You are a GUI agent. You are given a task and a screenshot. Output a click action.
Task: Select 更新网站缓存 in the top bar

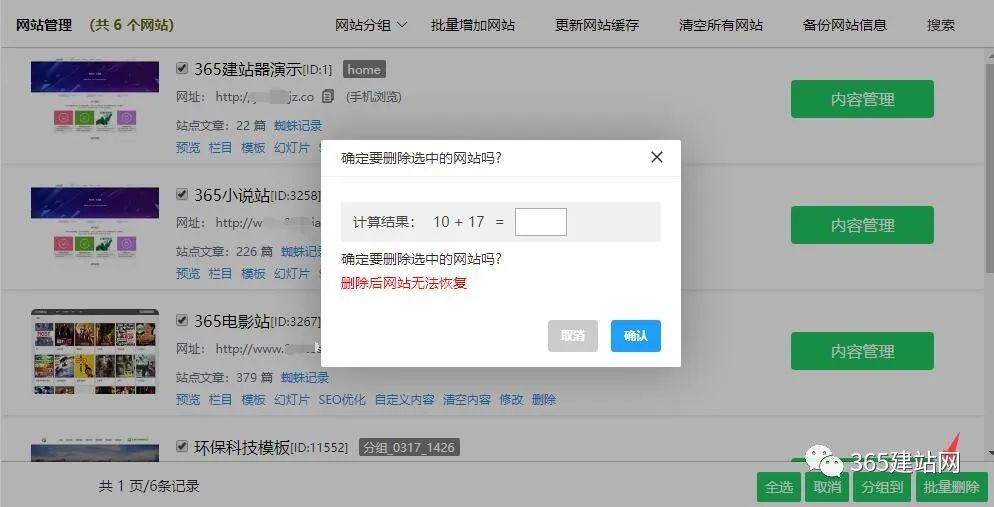click(597, 25)
